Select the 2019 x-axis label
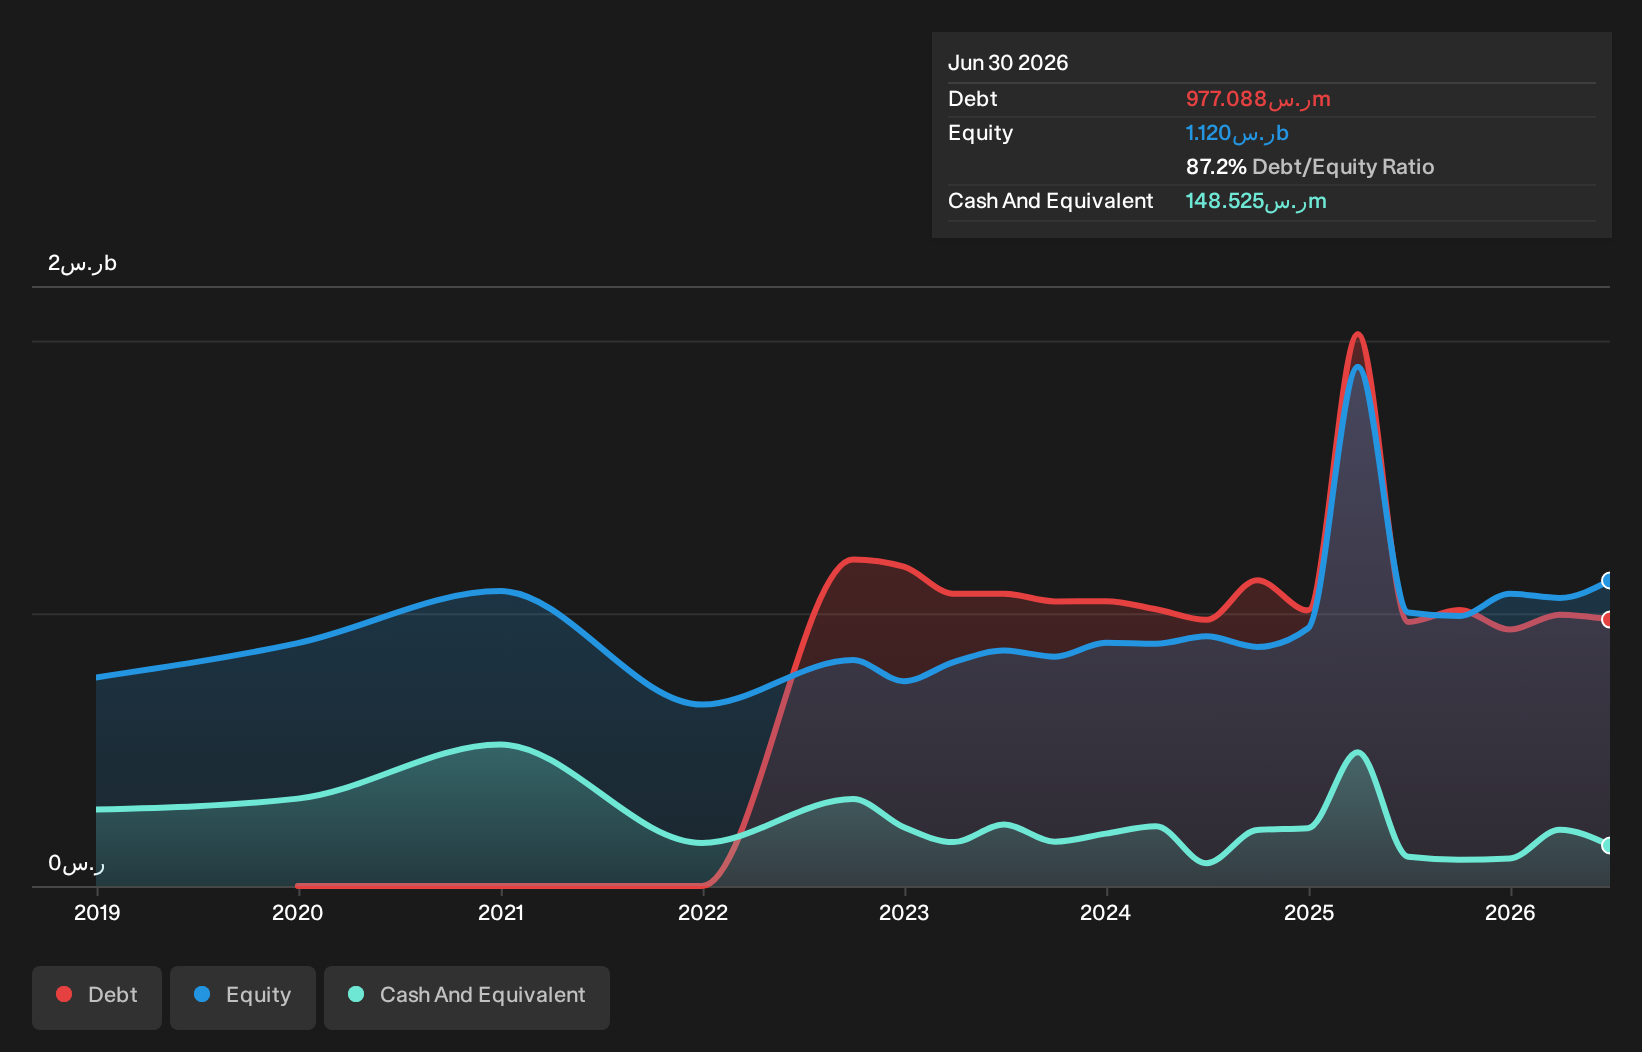 97,912
